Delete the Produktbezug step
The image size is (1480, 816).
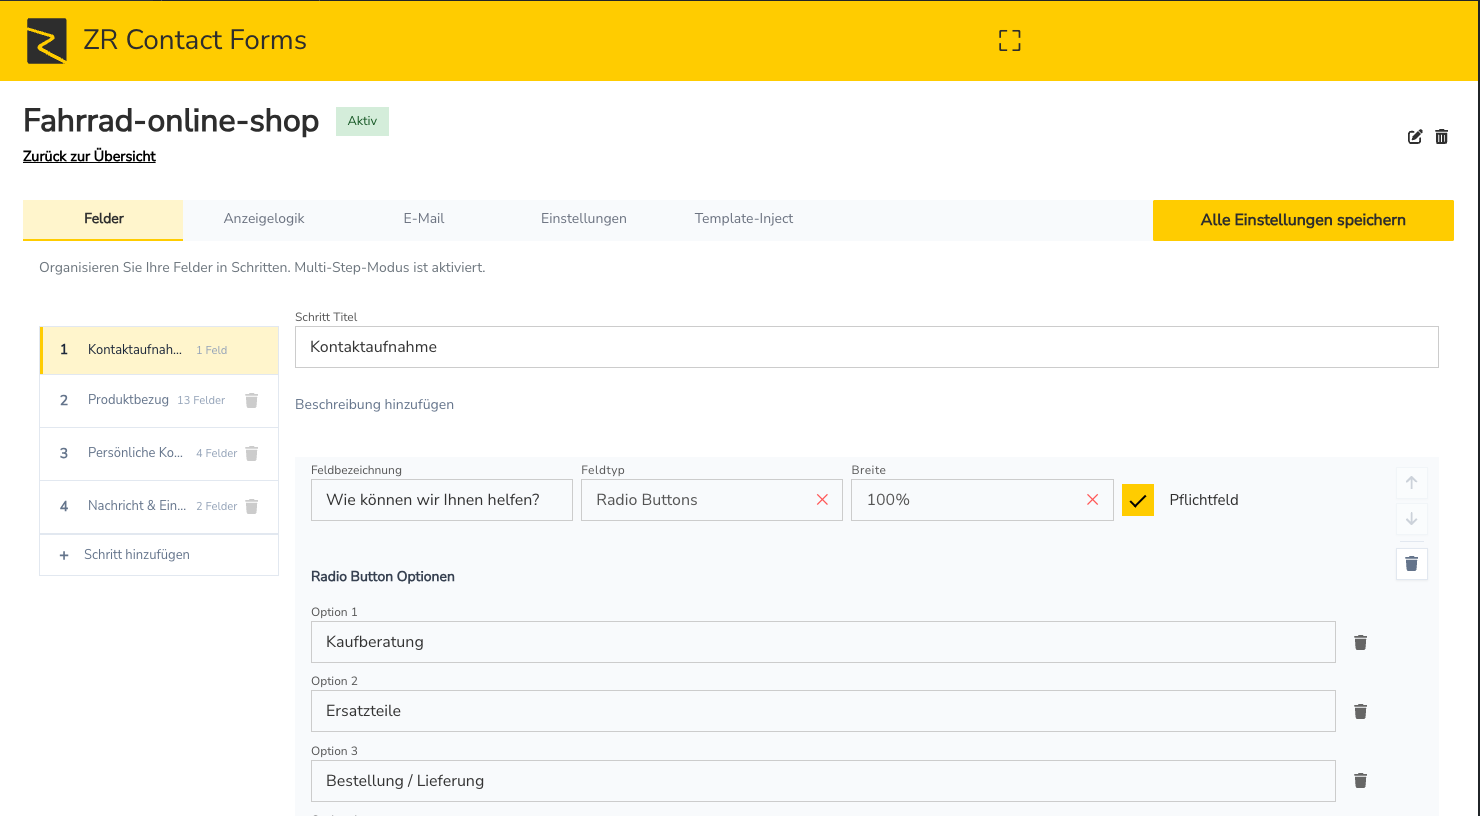tap(252, 400)
